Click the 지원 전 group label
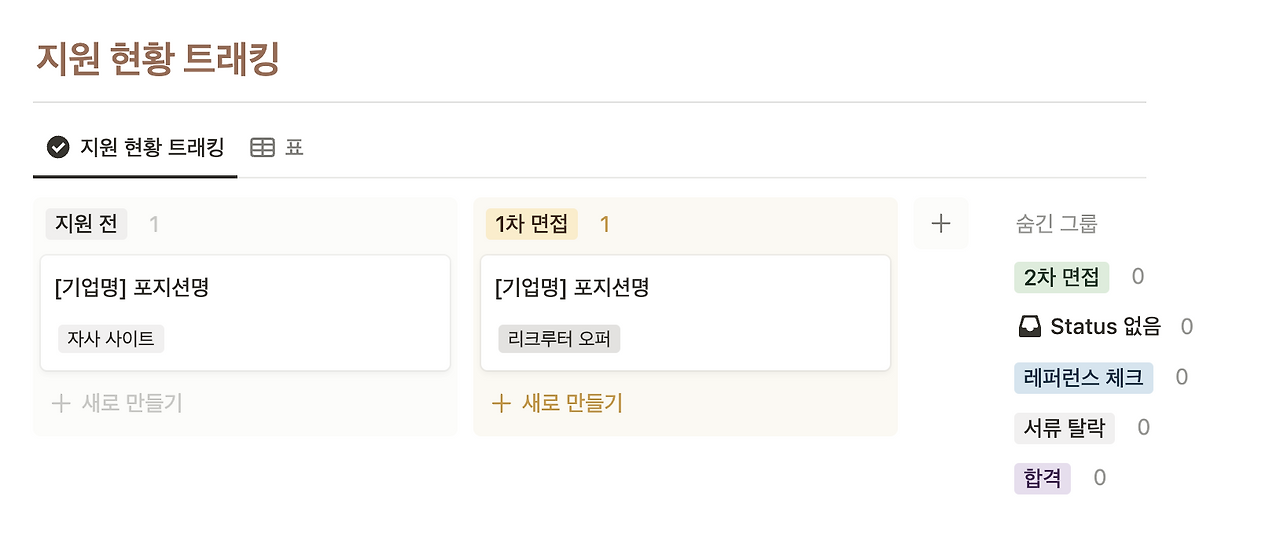Viewport: 1280px width, 533px height. (x=86, y=224)
